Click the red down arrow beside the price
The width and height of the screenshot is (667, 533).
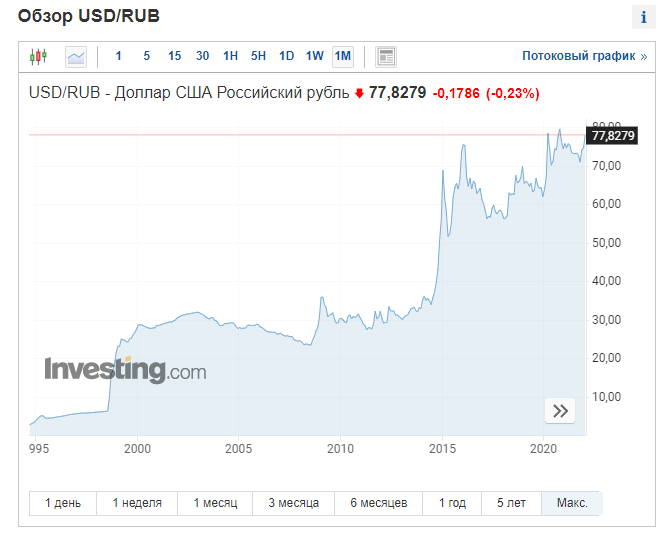[x=359, y=93]
